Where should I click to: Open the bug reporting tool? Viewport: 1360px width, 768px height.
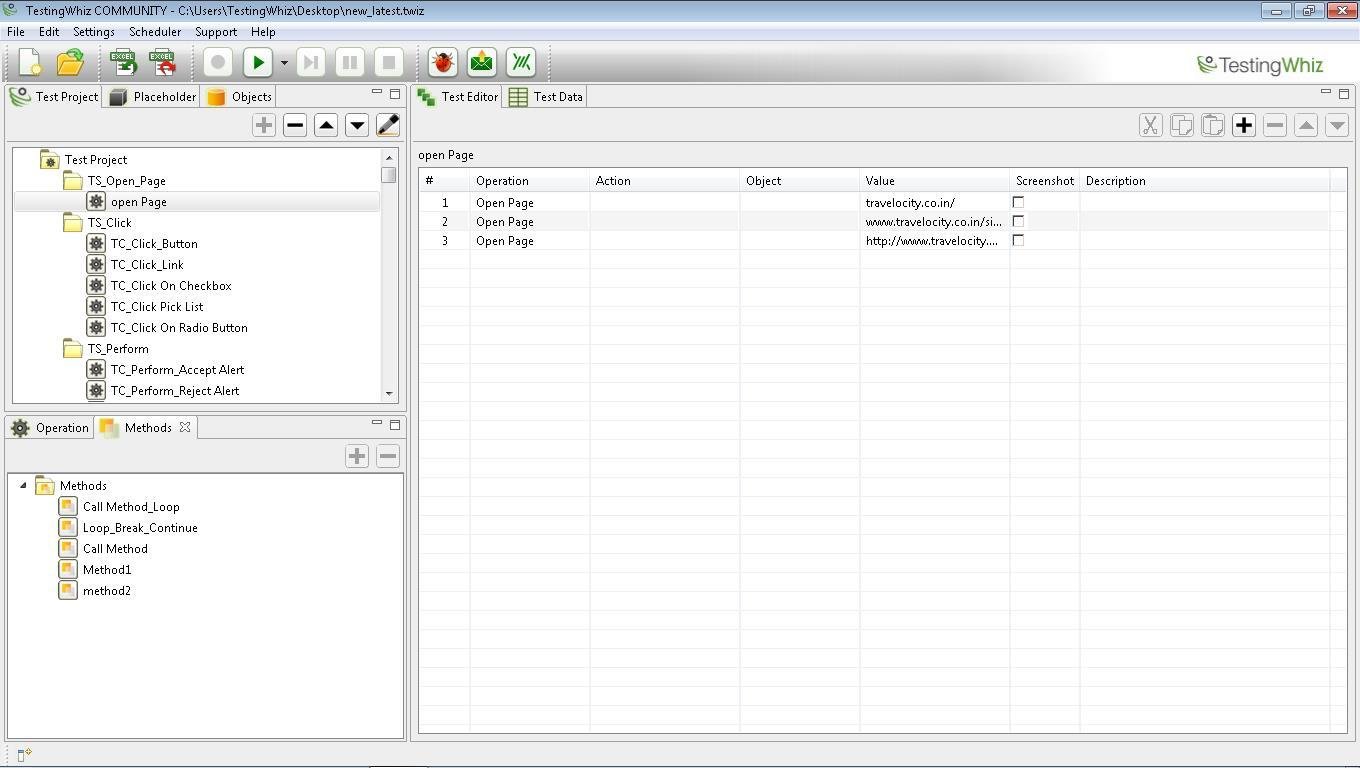click(x=441, y=62)
